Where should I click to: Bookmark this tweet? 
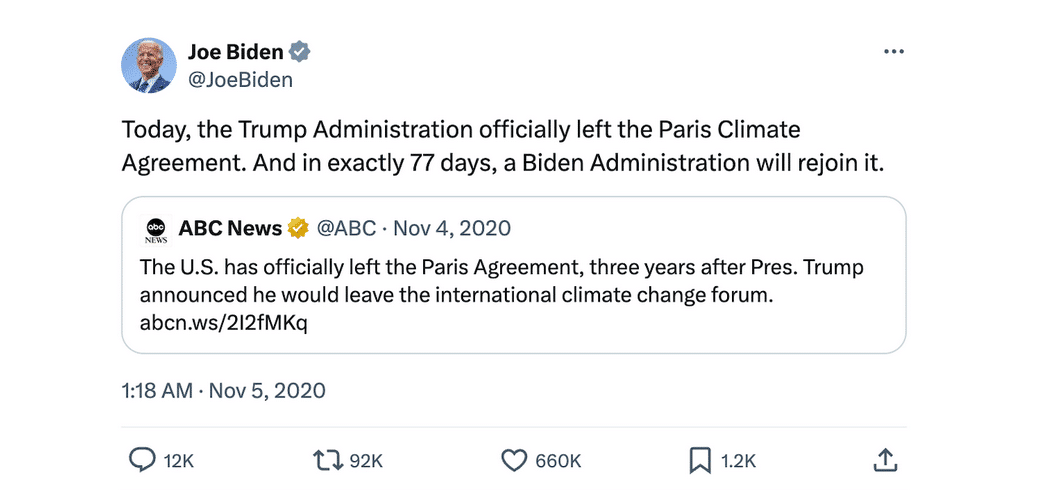700,460
